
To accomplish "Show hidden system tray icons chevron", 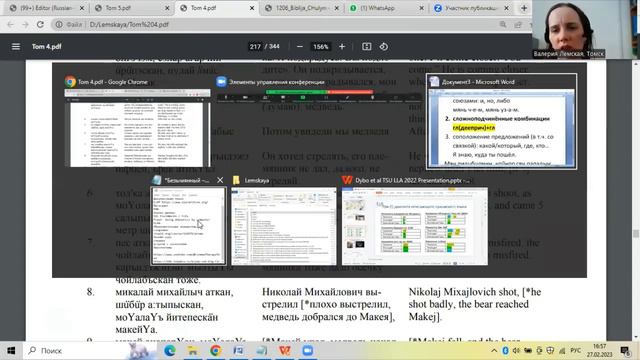I will coord(494,351).
